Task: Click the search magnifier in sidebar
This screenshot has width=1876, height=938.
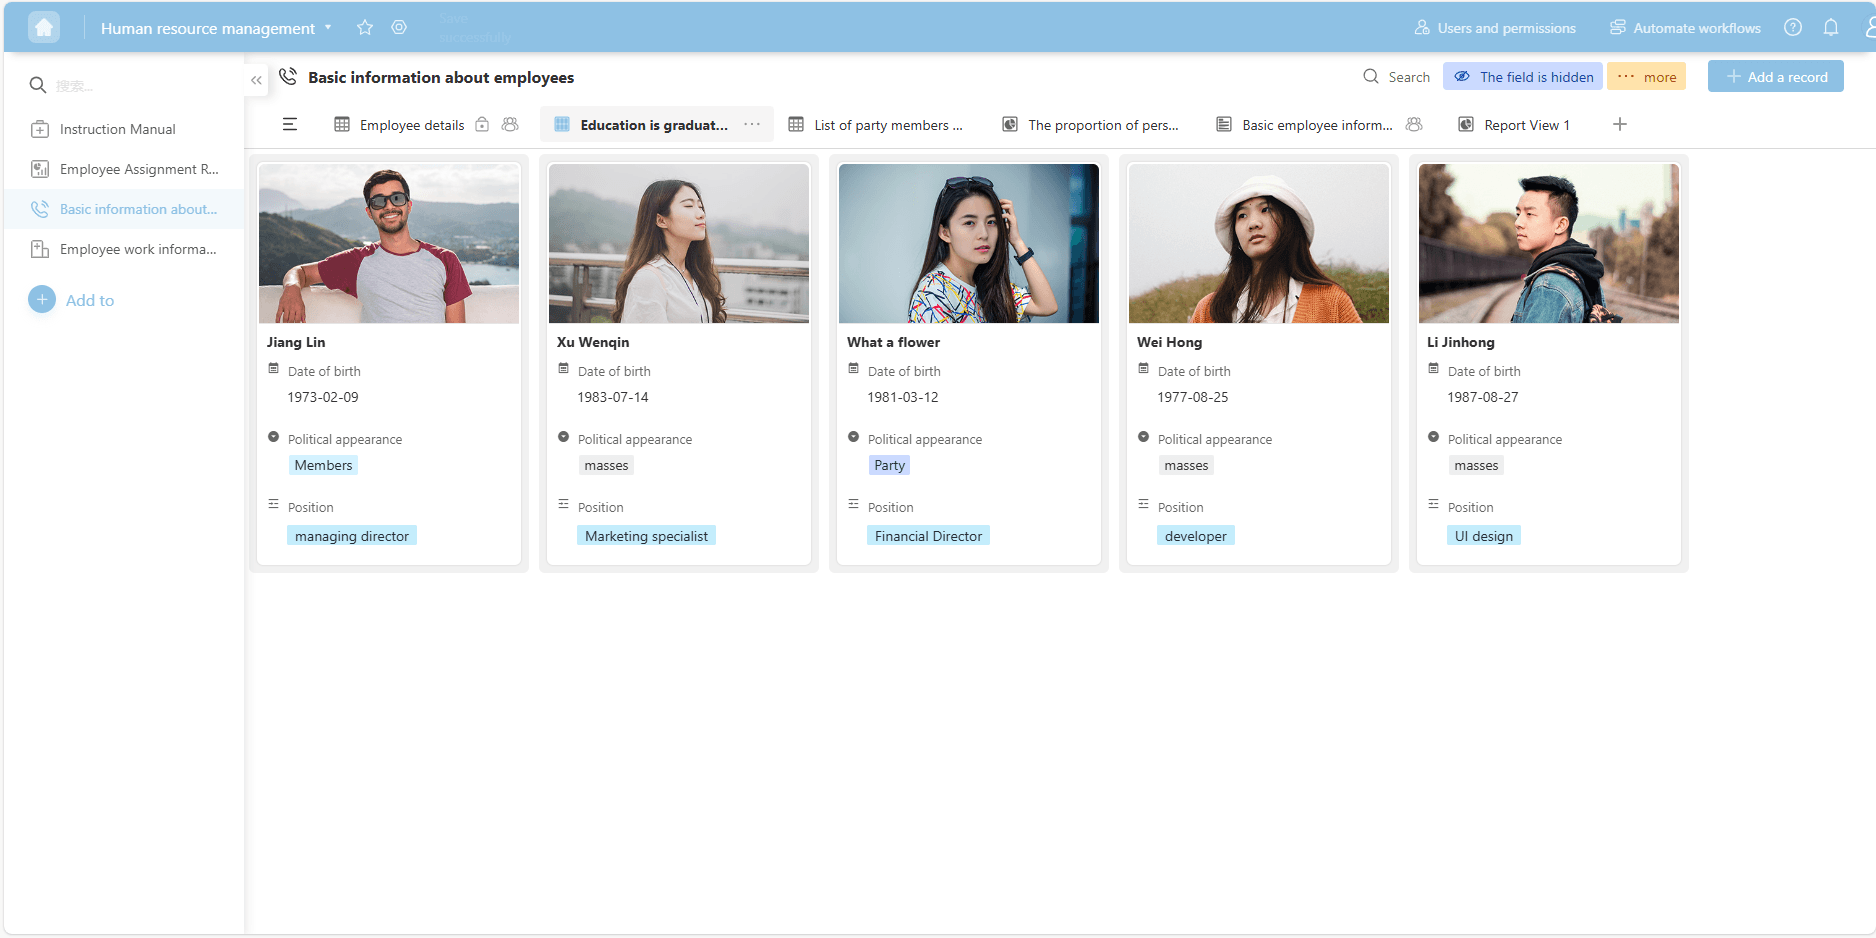Action: click(38, 85)
